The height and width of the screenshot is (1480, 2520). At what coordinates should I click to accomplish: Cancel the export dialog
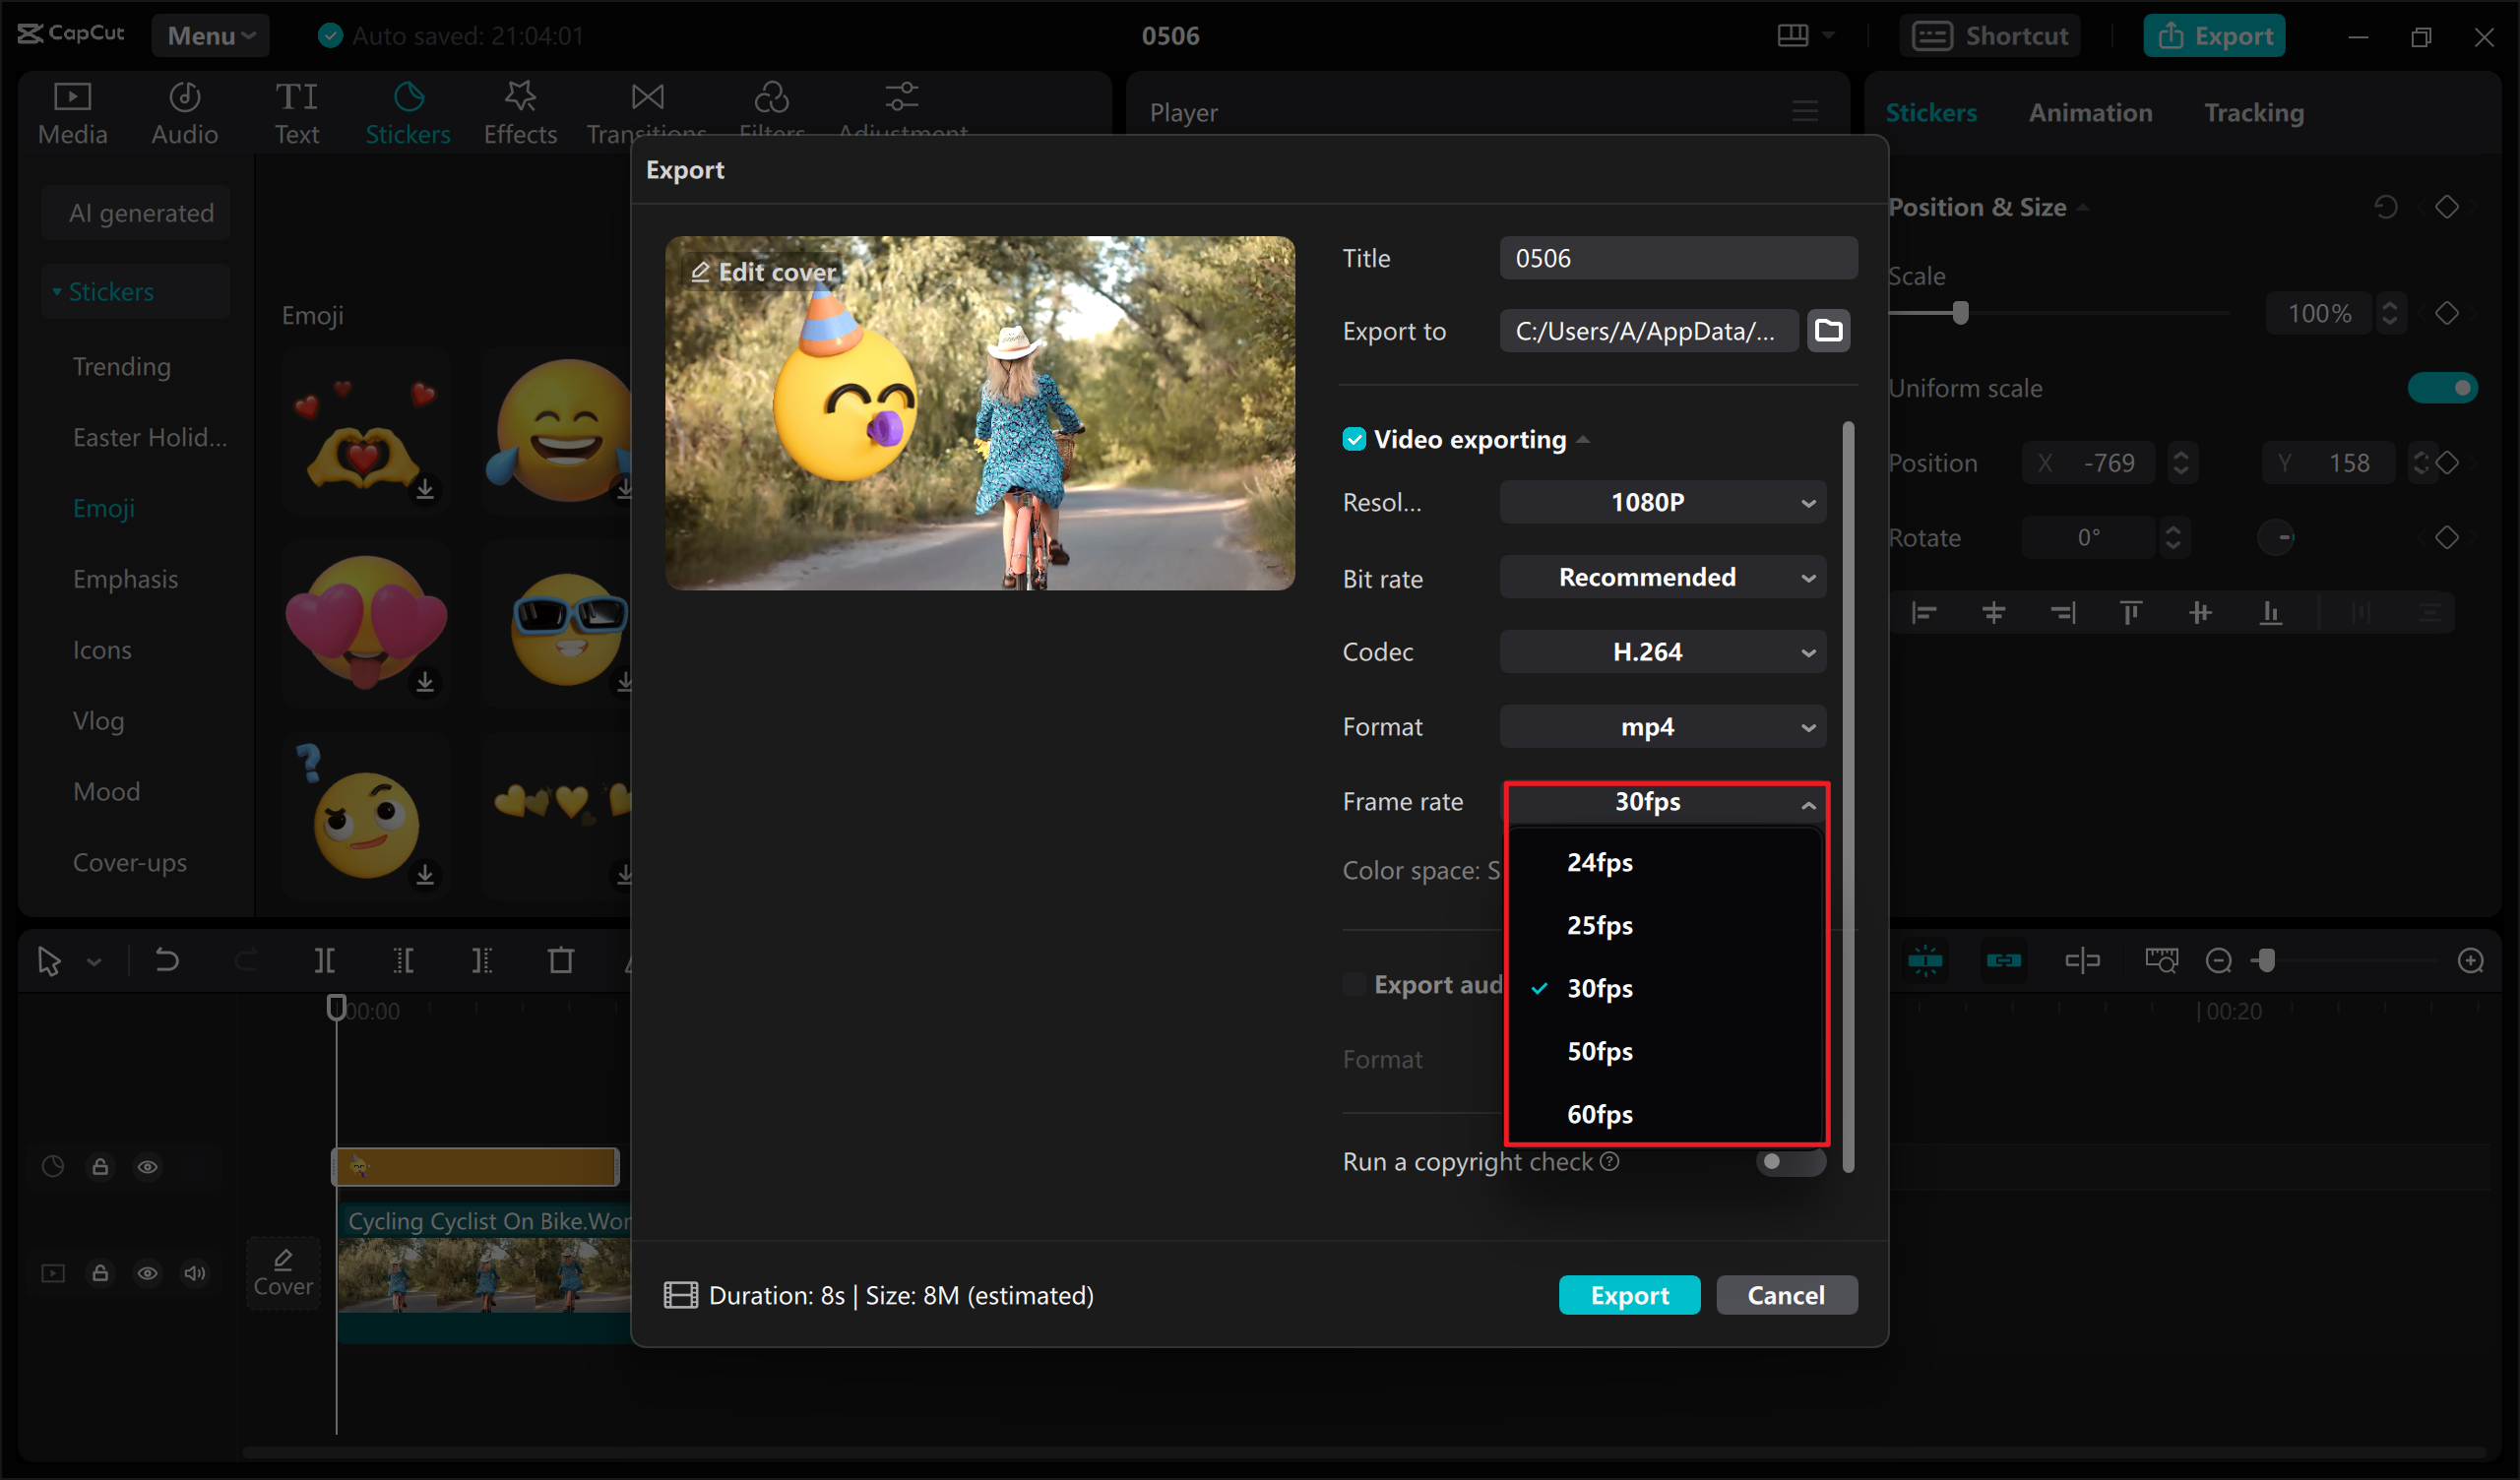pos(1787,1294)
